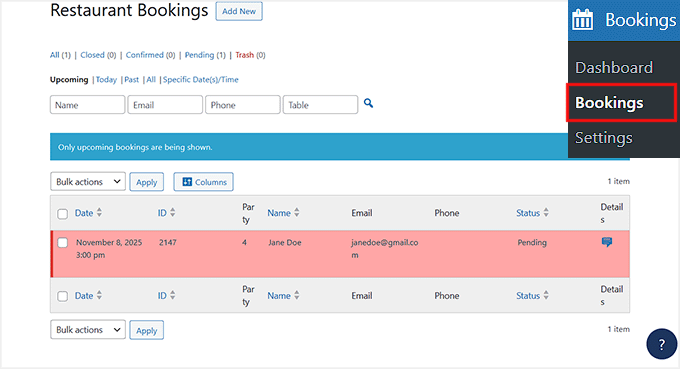Image resolution: width=680 pixels, height=369 pixels.
Task: Tick the select-all checkbox in top header
Action: click(62, 214)
